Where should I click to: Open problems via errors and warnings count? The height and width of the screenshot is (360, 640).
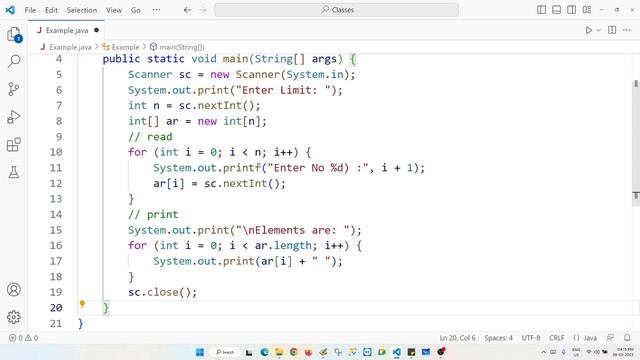[x=24, y=338]
